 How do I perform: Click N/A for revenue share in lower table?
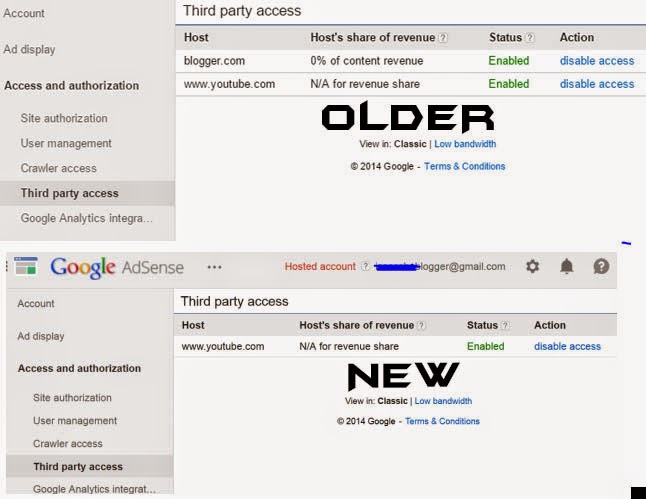coord(349,347)
